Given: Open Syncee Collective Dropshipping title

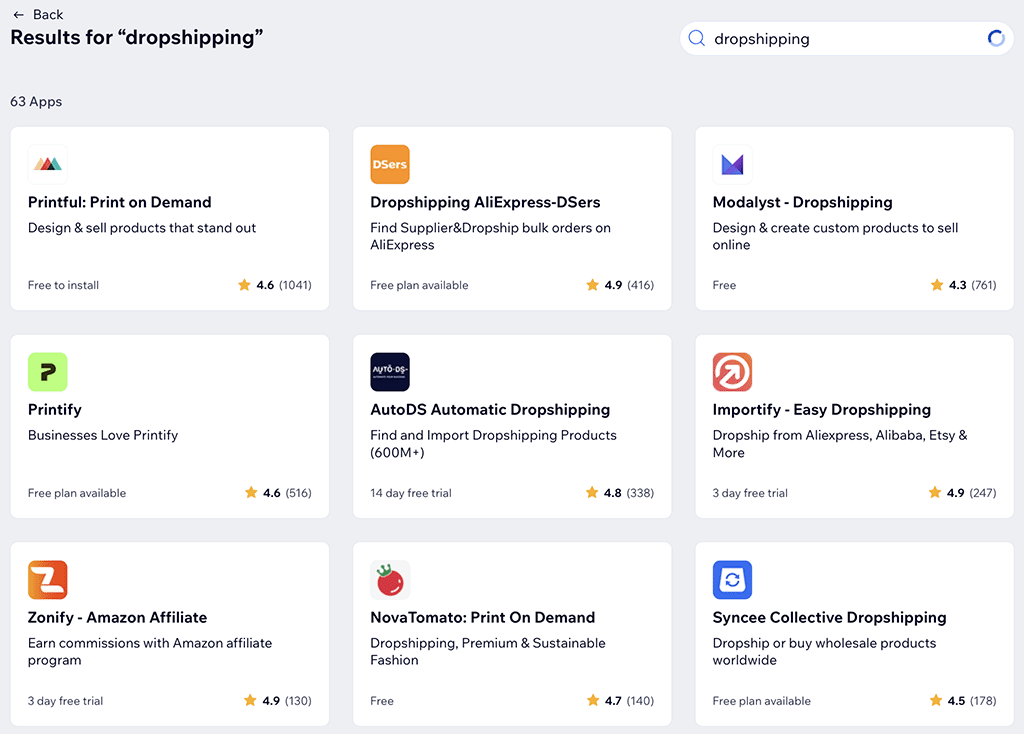Looking at the screenshot, I should pos(829,618).
